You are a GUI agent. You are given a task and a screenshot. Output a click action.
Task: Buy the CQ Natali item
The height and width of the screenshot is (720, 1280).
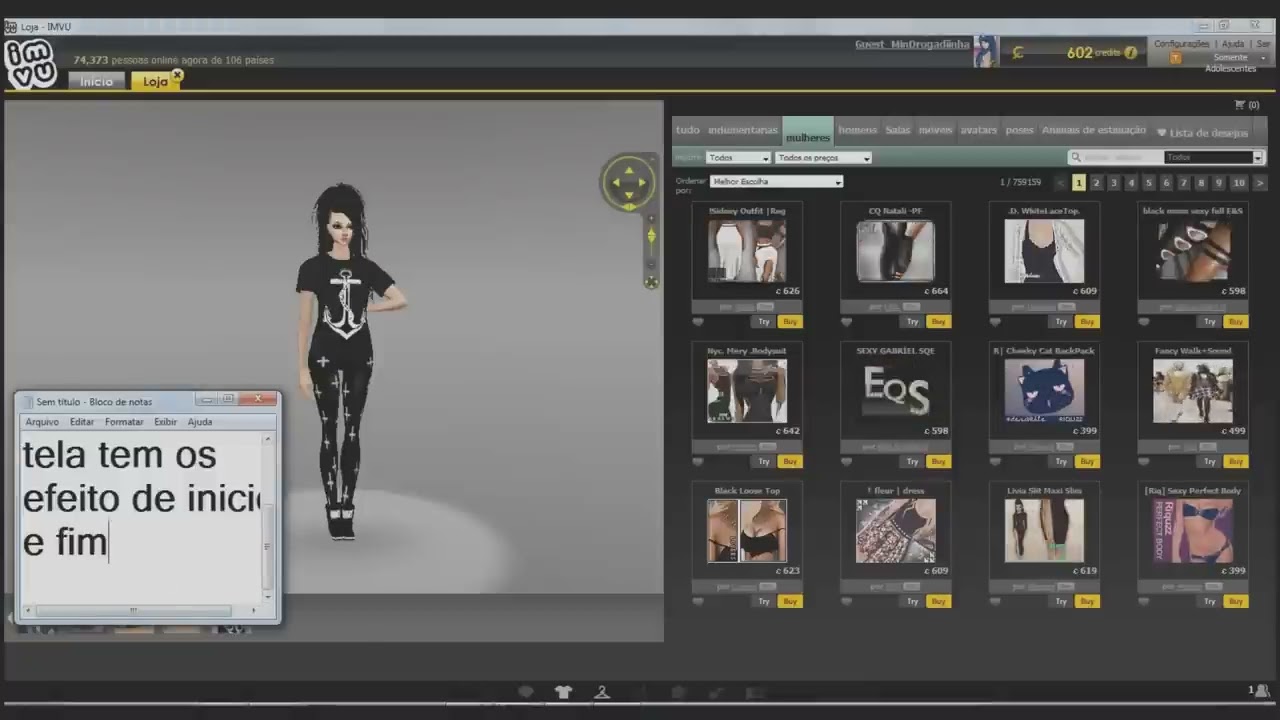[x=938, y=322]
